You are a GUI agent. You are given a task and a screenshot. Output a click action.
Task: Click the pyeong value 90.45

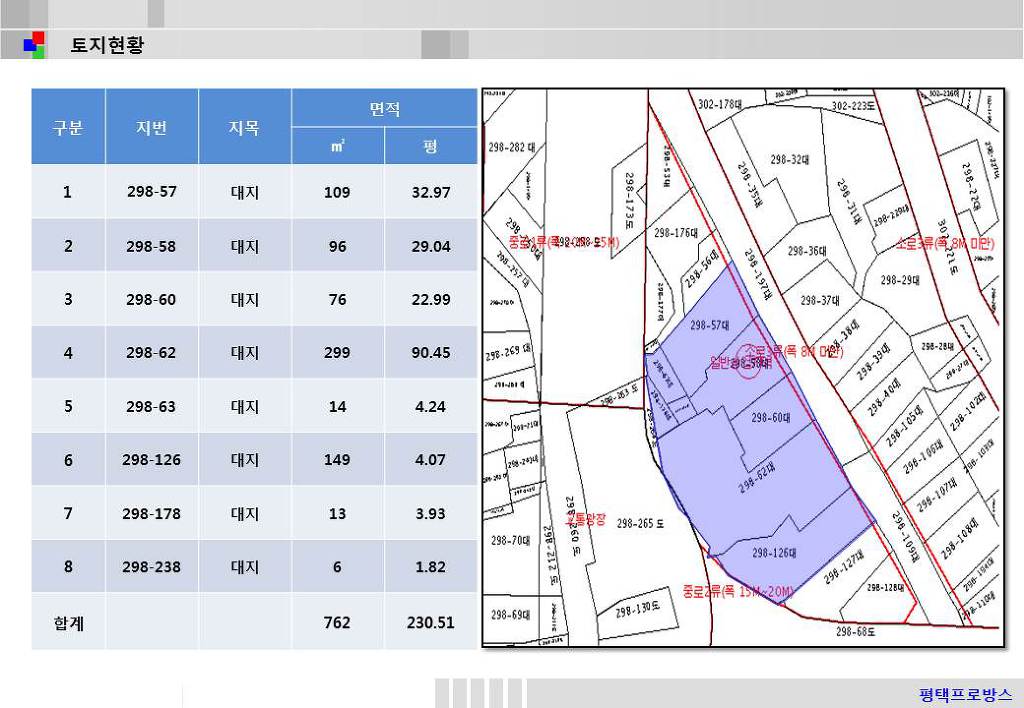(x=430, y=353)
